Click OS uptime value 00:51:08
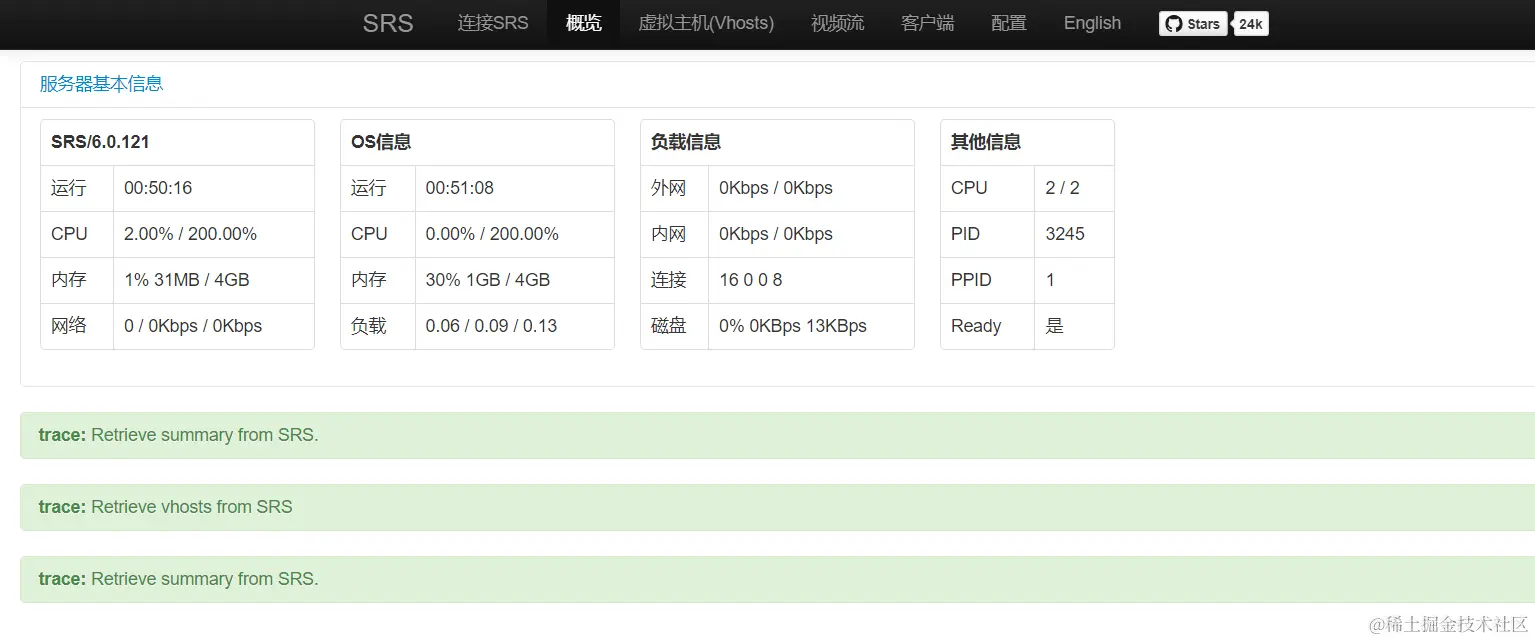 pos(460,188)
